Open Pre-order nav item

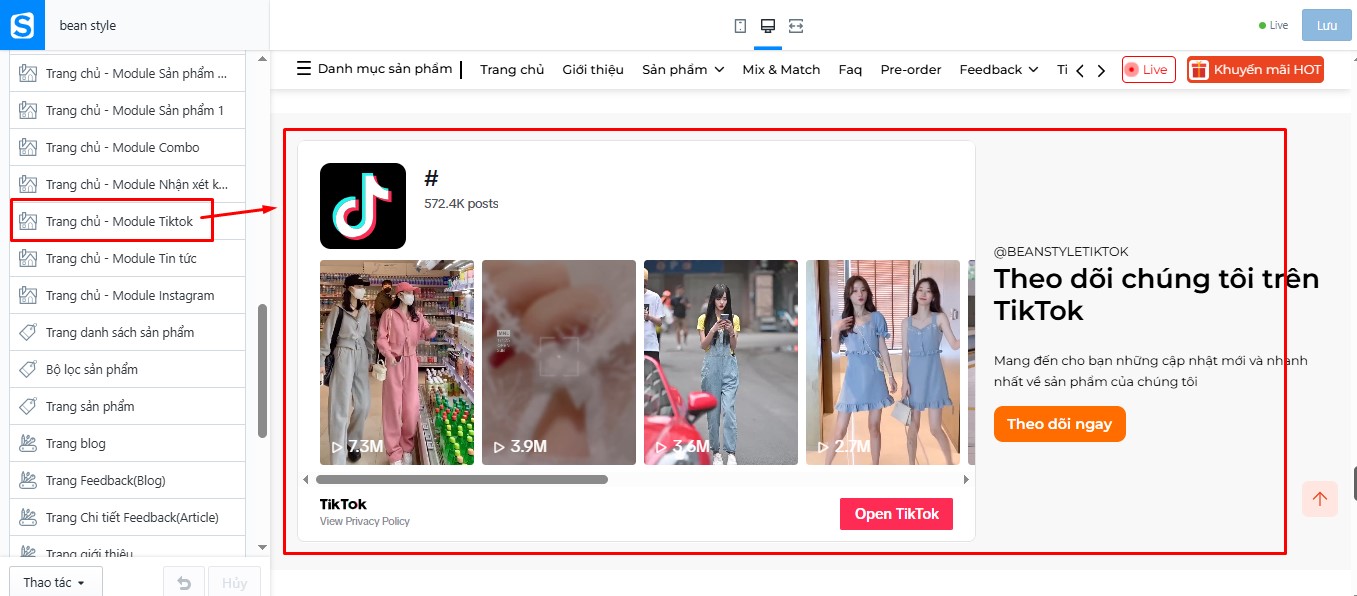[911, 70]
